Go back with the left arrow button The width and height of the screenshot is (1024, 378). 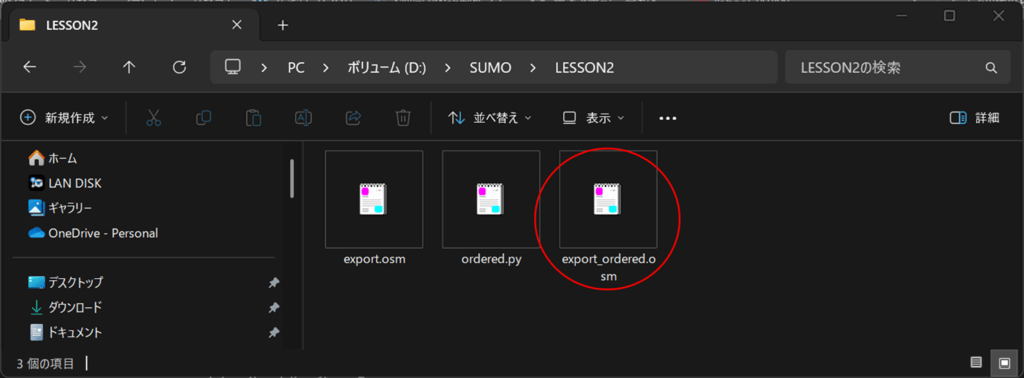coord(29,67)
